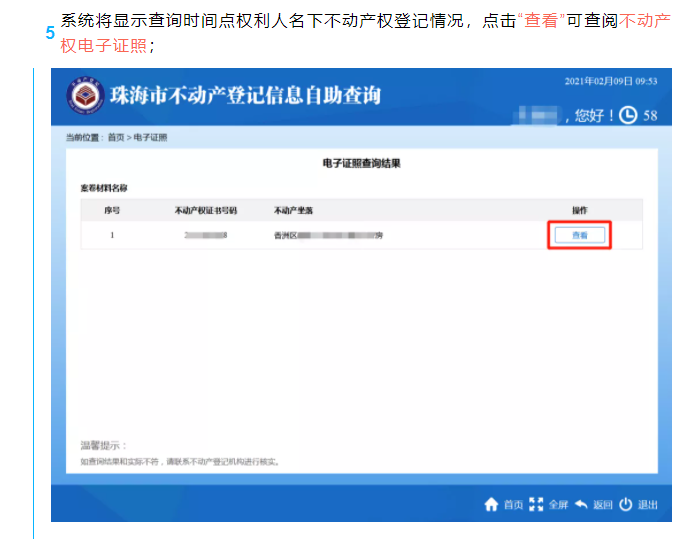Image resolution: width=700 pixels, height=545 pixels.
Task: Click the 序号 column header
Action: [112, 210]
